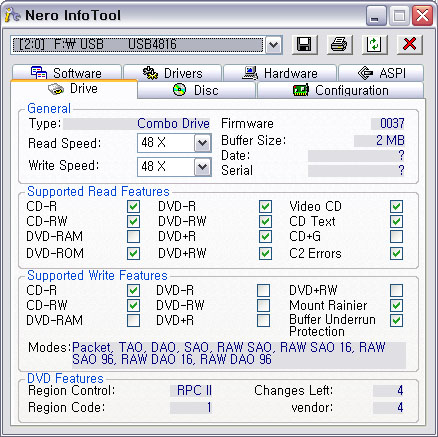438x437 pixels.
Task: Switch to the Software tab
Action: 67,73
